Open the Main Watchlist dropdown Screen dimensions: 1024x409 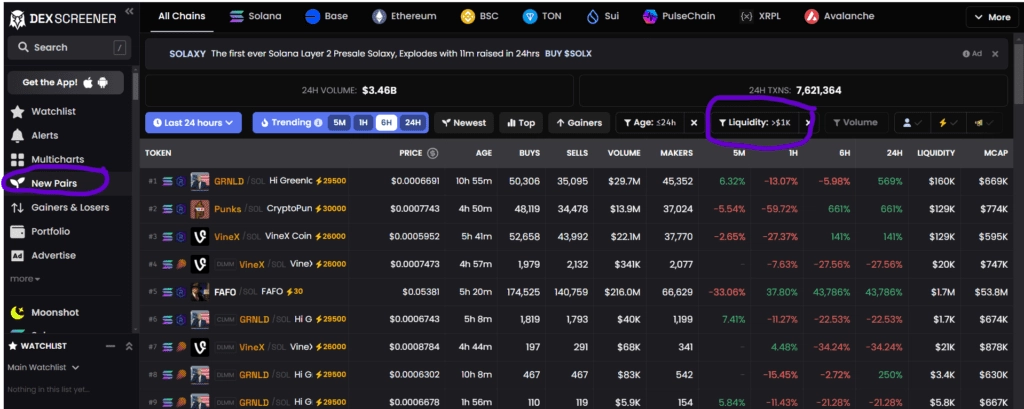pos(43,368)
